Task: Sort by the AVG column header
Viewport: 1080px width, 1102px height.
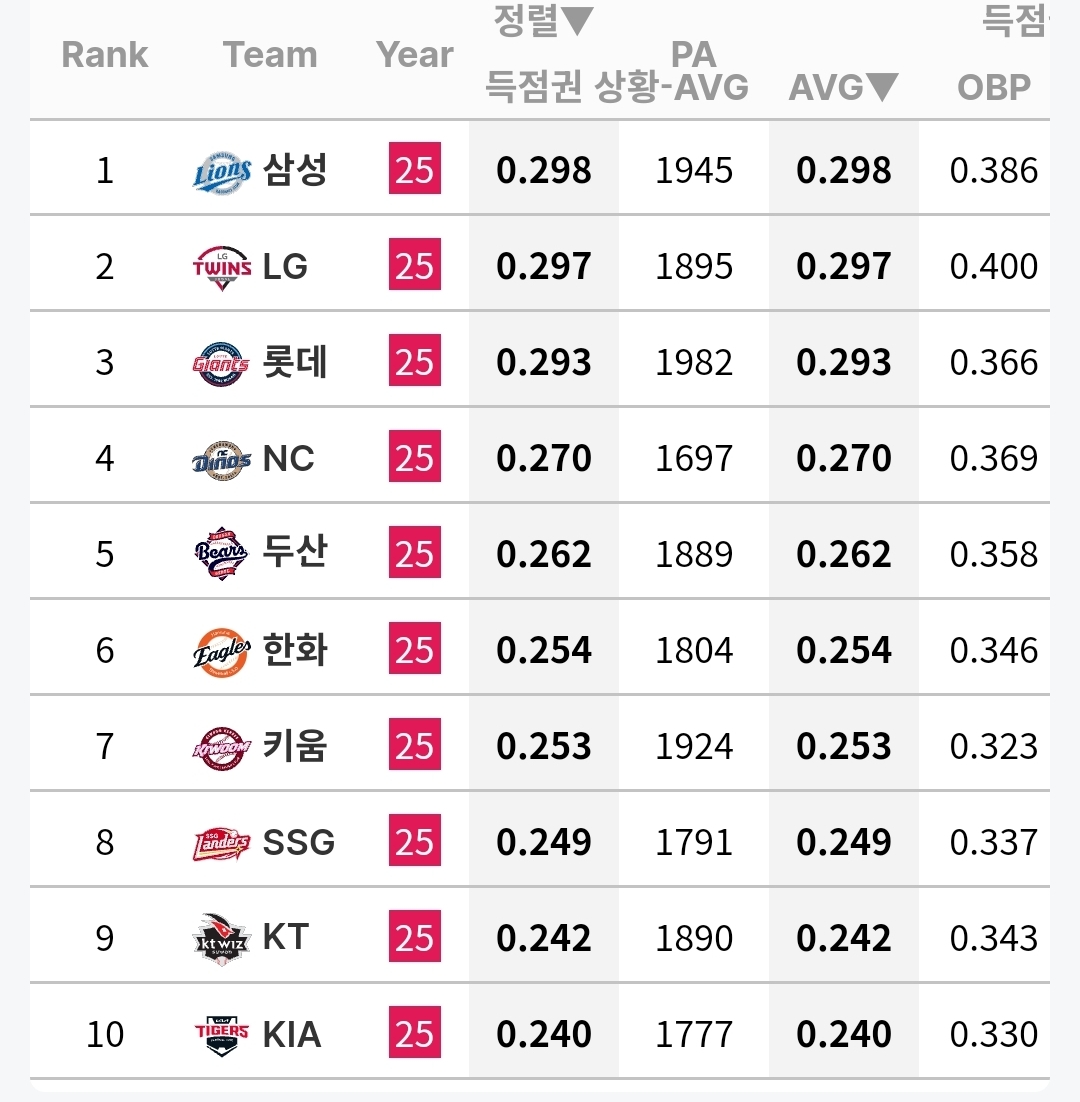Action: 843,88
